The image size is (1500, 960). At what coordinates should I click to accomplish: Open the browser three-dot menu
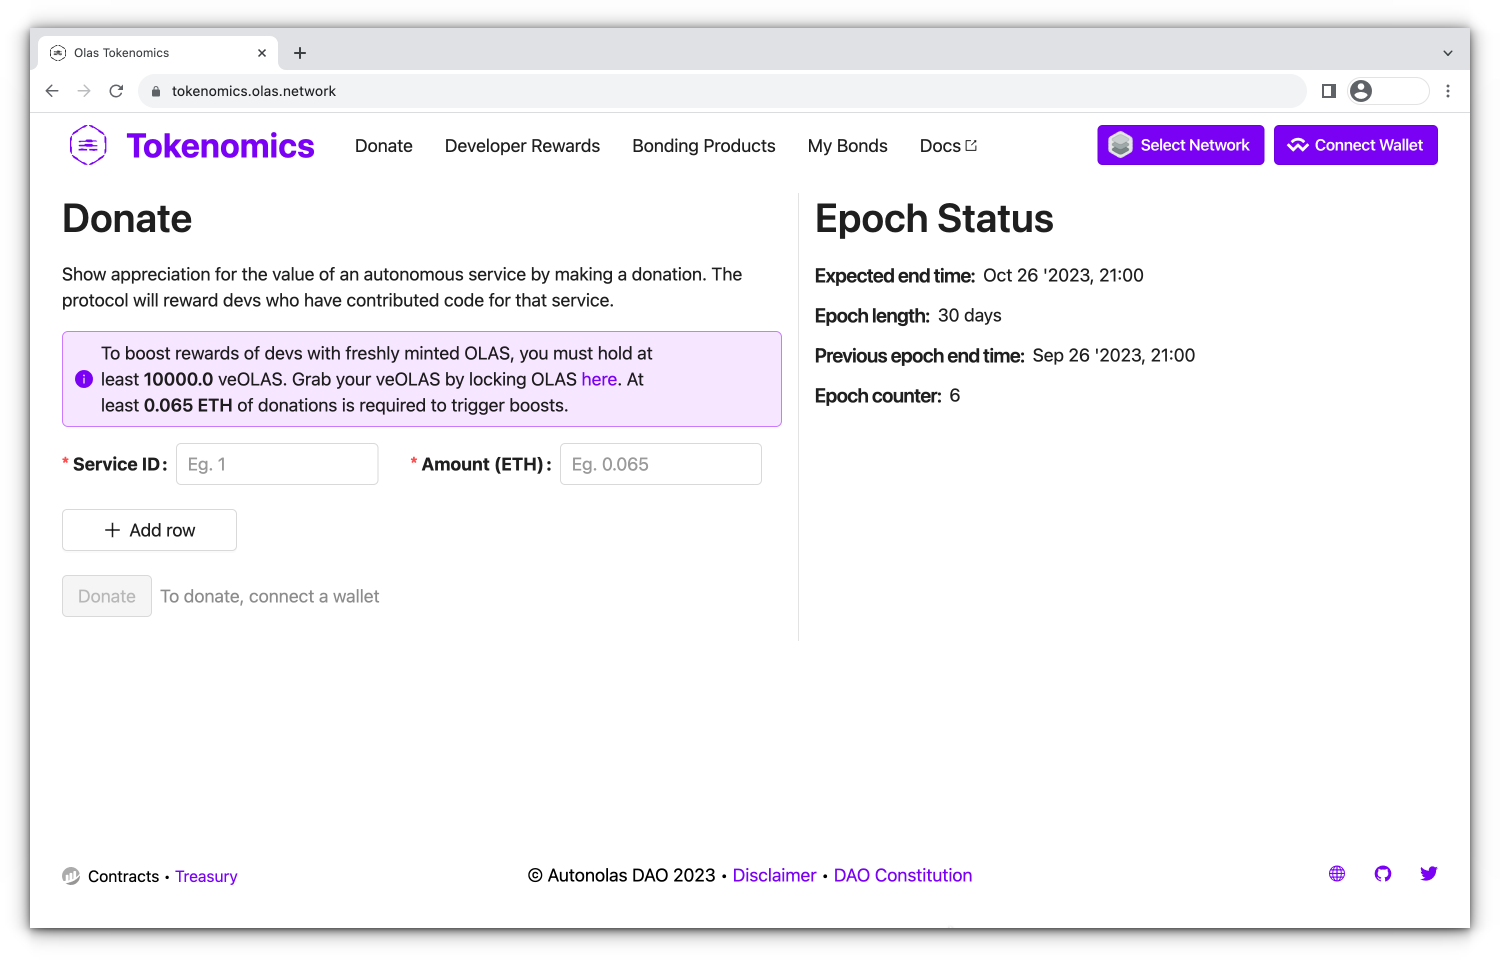coord(1447,91)
